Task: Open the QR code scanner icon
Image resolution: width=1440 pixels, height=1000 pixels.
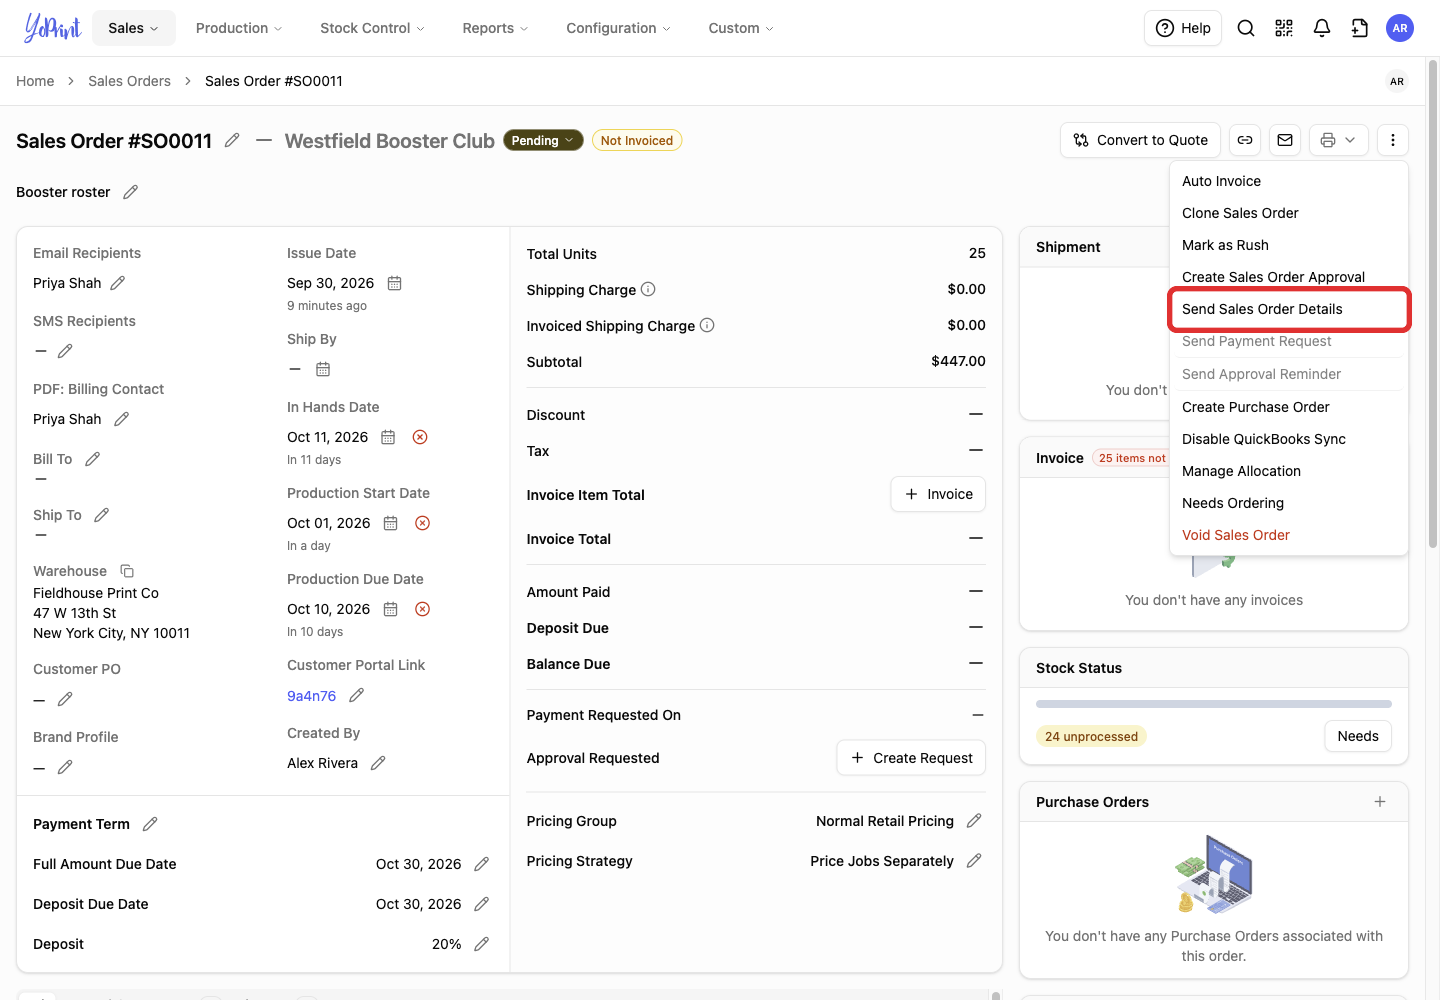Action: (x=1284, y=28)
